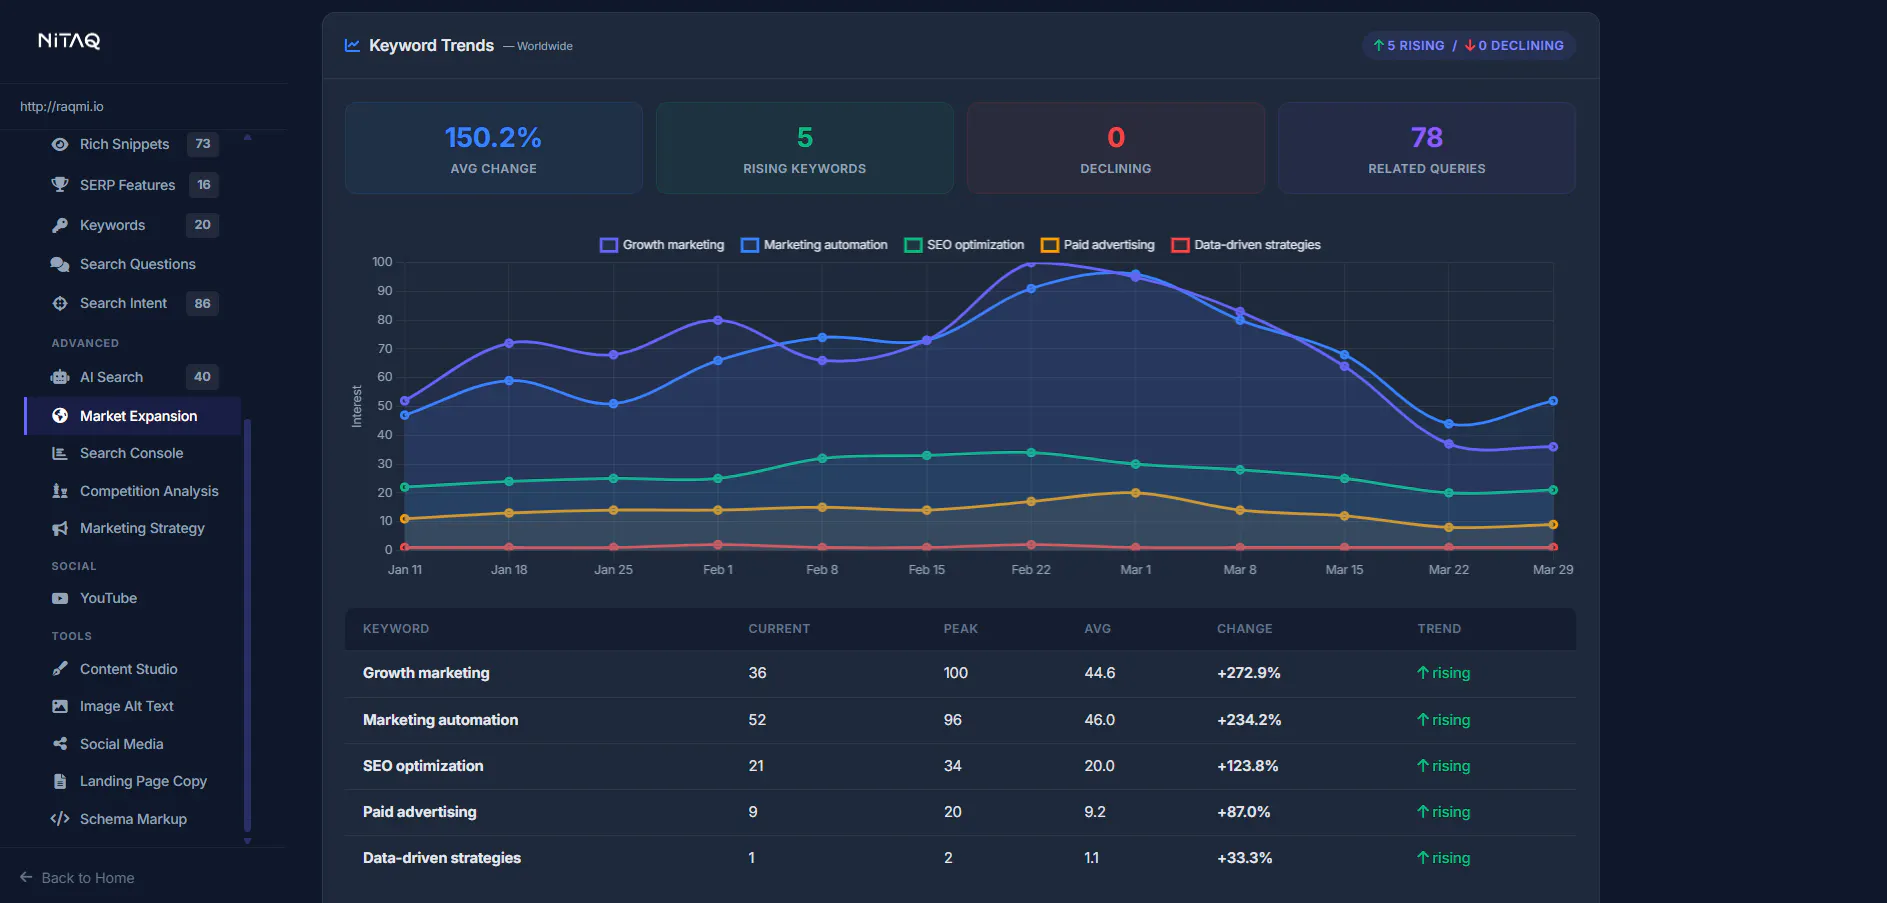This screenshot has height=903, width=1887.
Task: Open Schema Markup code icon
Action: 60,819
